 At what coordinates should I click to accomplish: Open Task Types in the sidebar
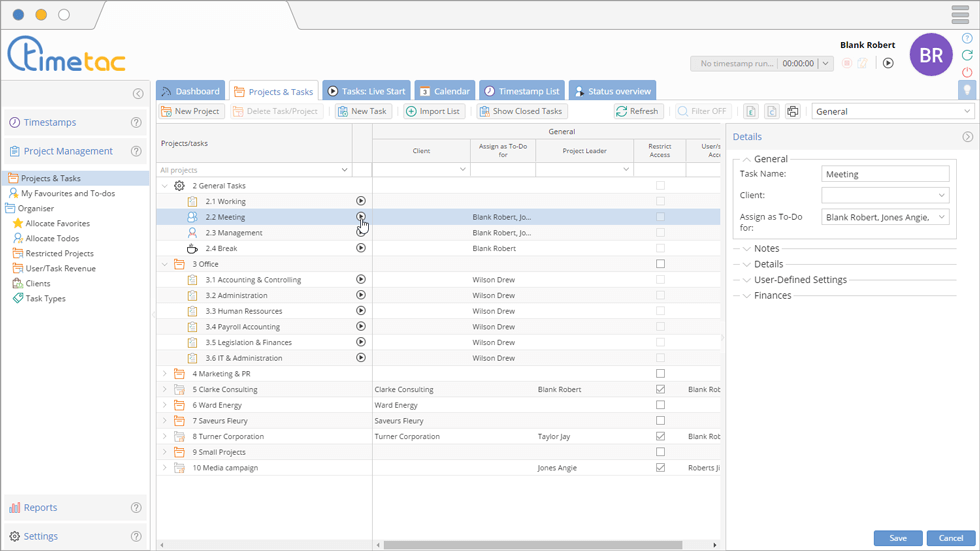46,299
